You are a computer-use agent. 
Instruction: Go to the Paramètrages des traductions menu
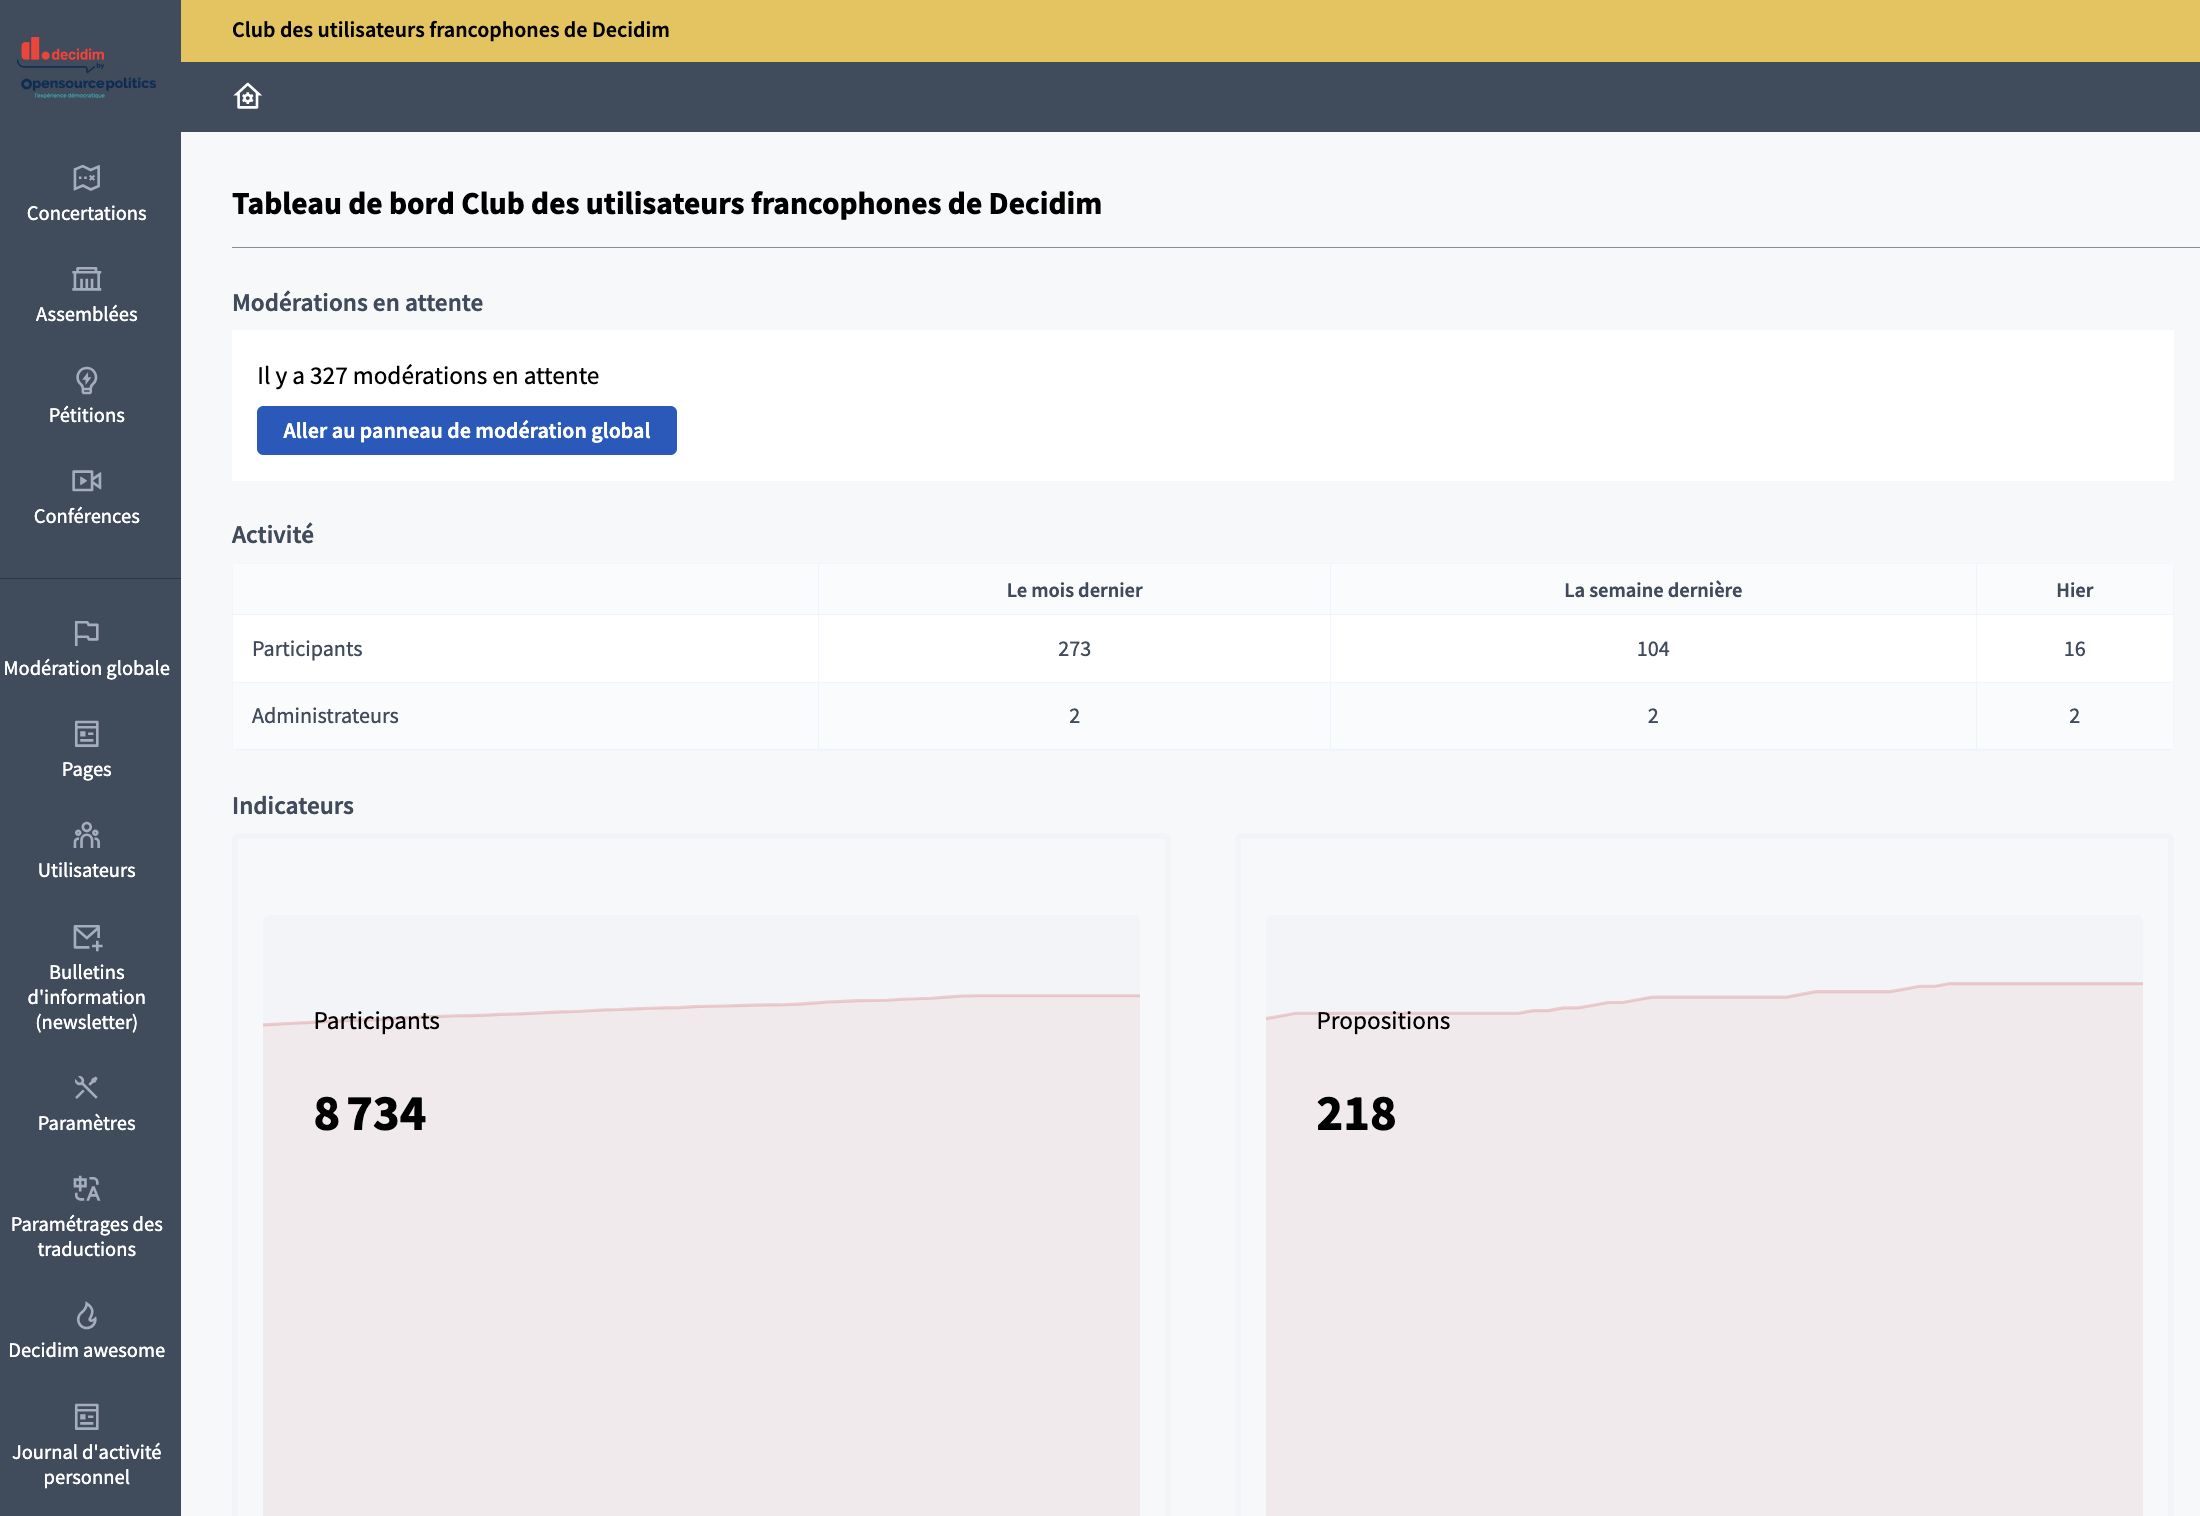click(x=87, y=1236)
